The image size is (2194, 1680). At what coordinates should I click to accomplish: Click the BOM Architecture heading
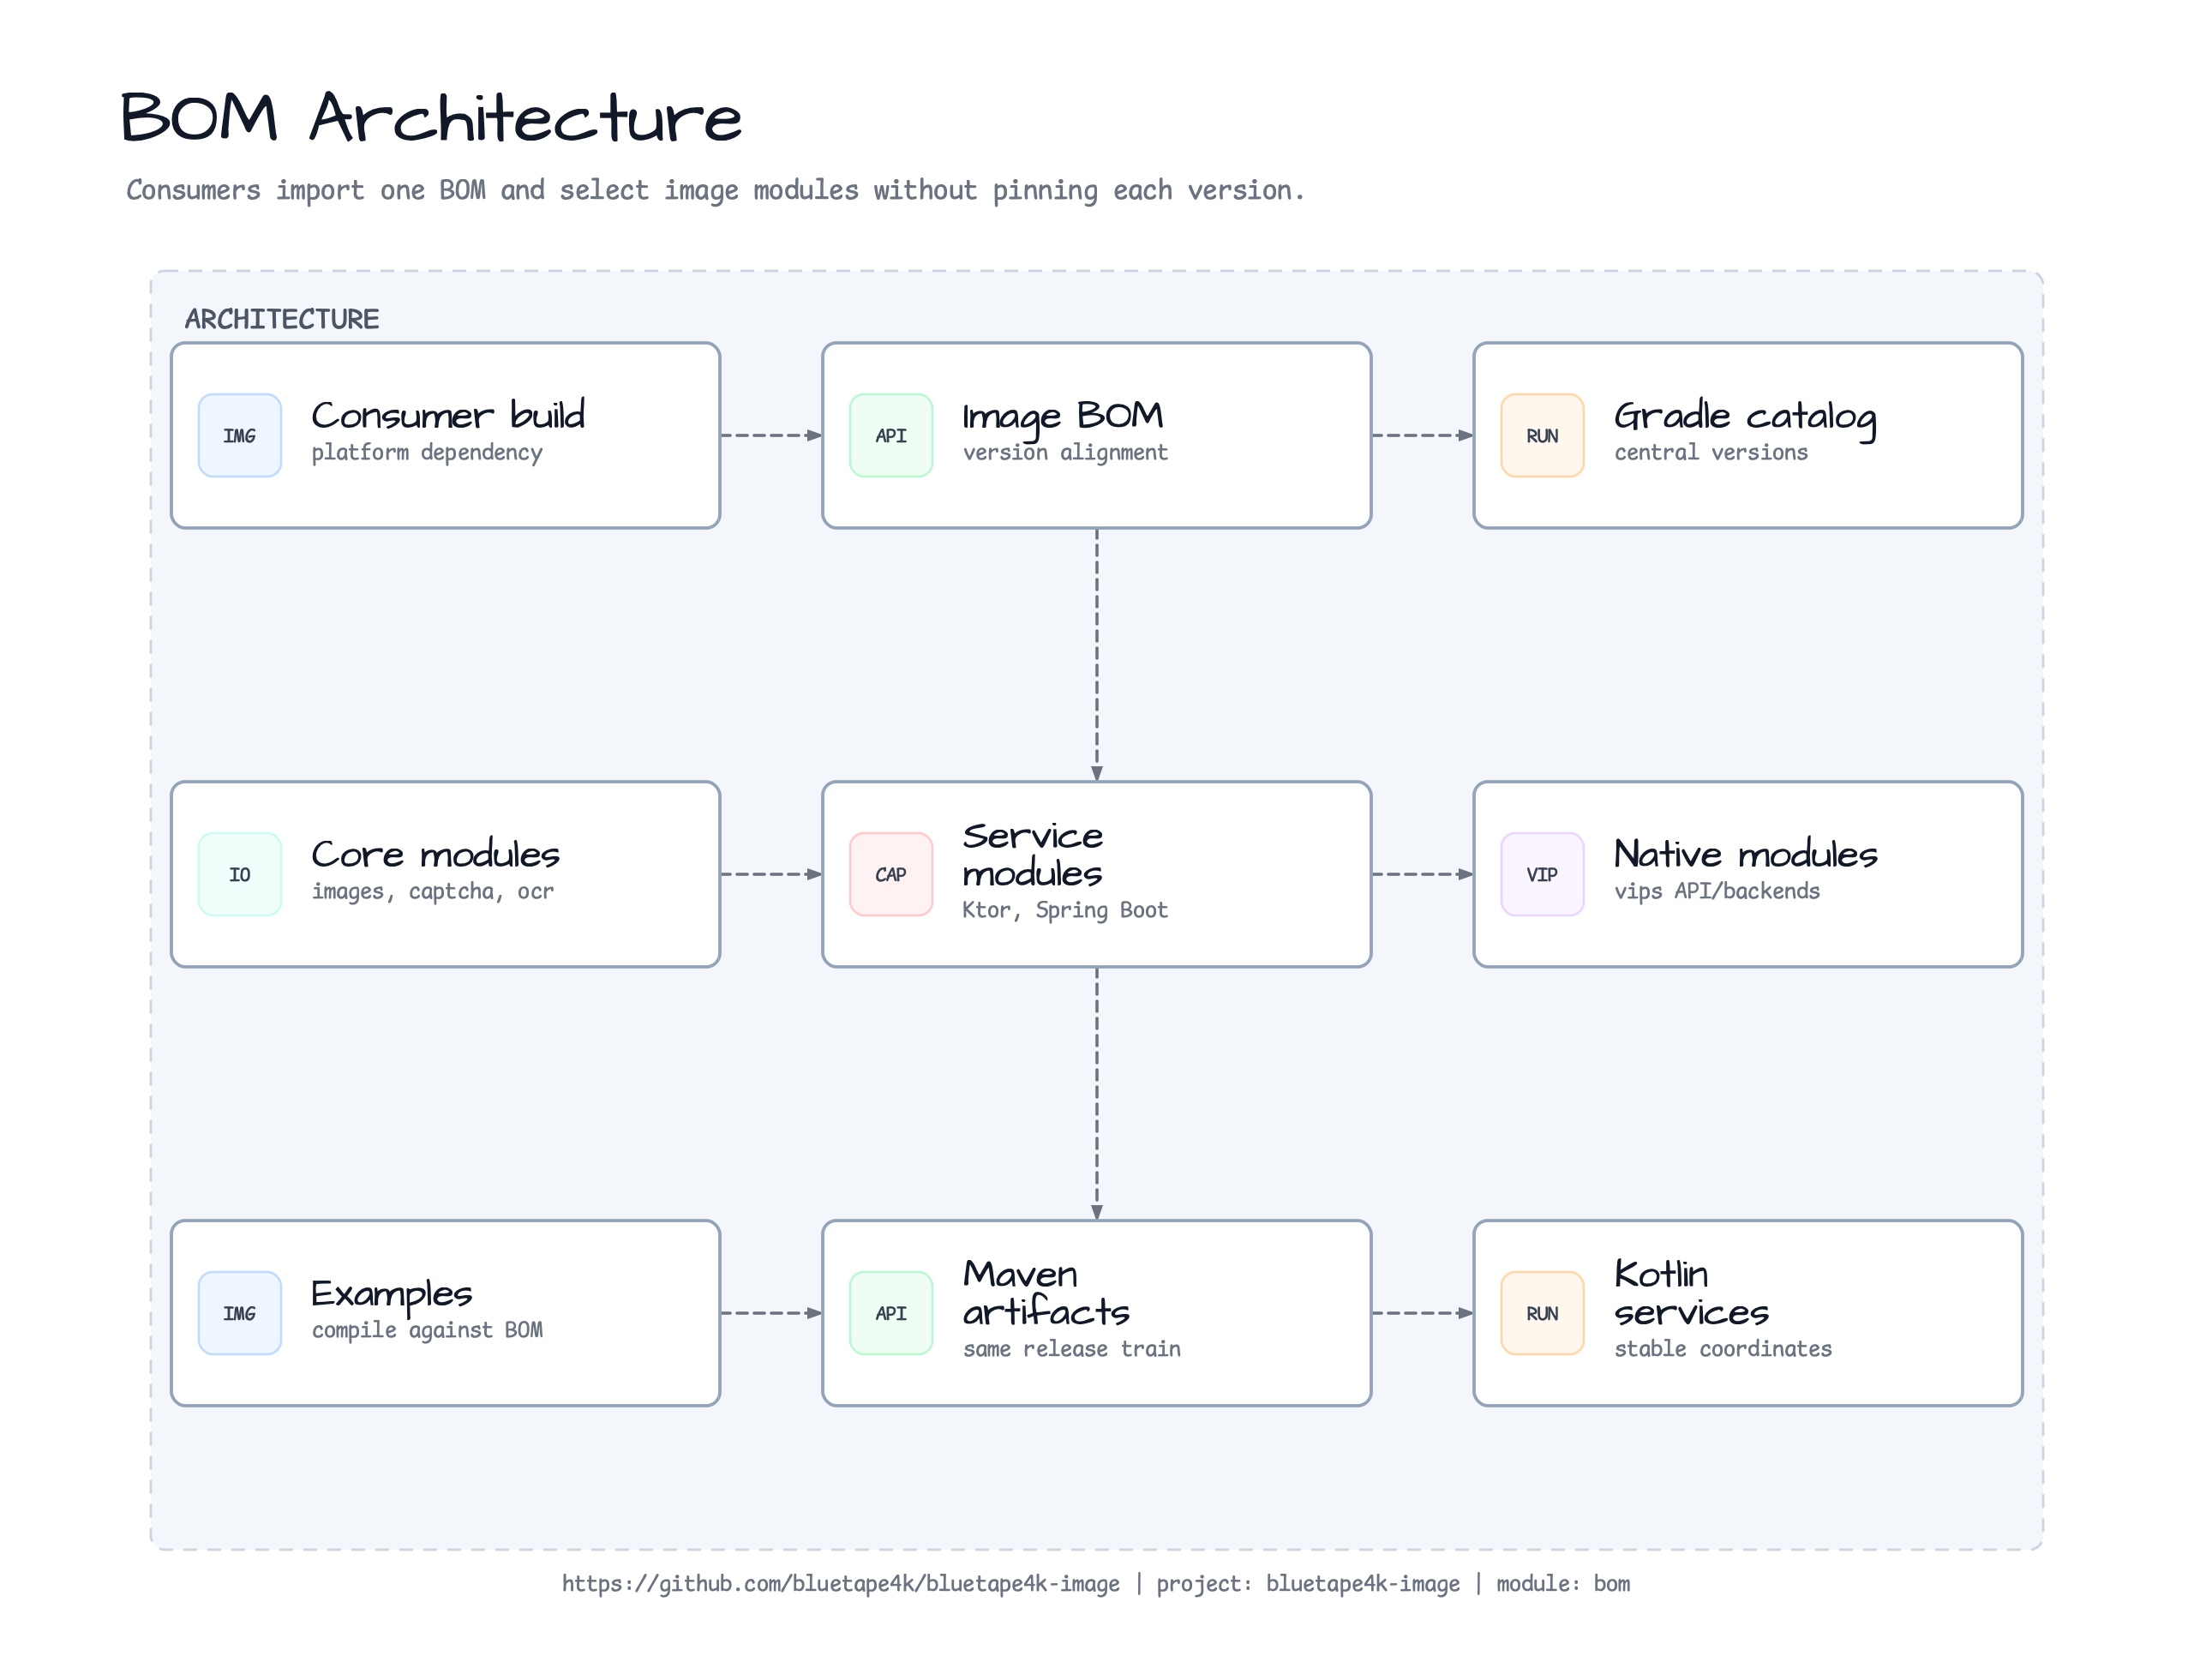click(431, 118)
